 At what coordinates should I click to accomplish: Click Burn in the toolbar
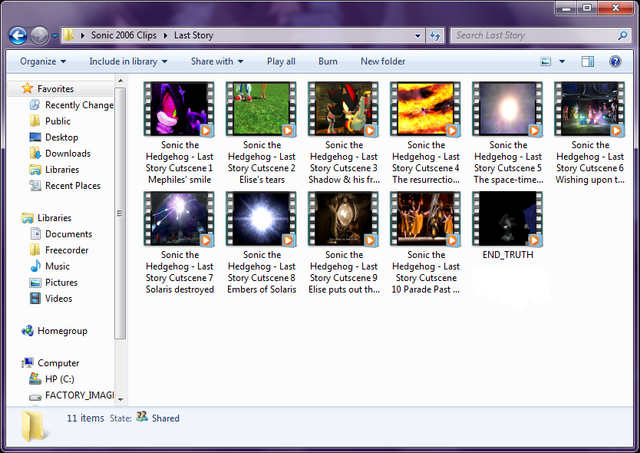click(328, 62)
